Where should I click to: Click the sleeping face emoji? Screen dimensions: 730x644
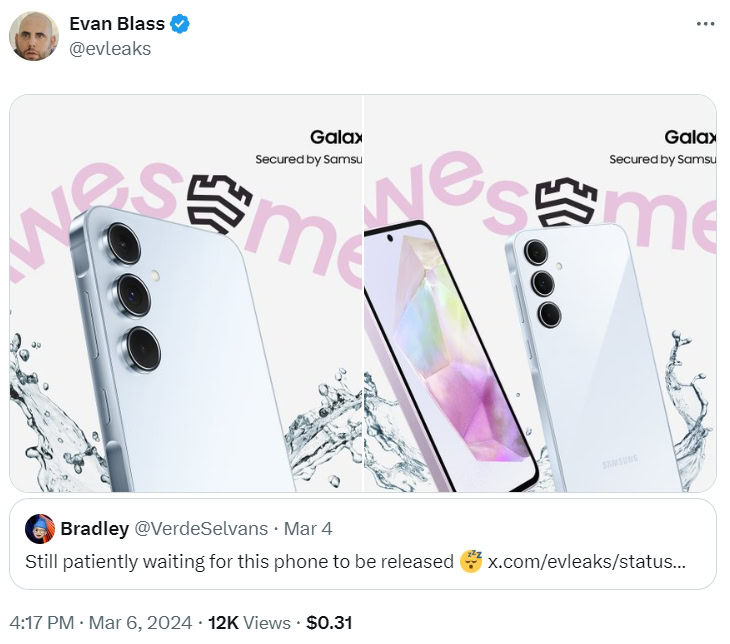(x=471, y=561)
